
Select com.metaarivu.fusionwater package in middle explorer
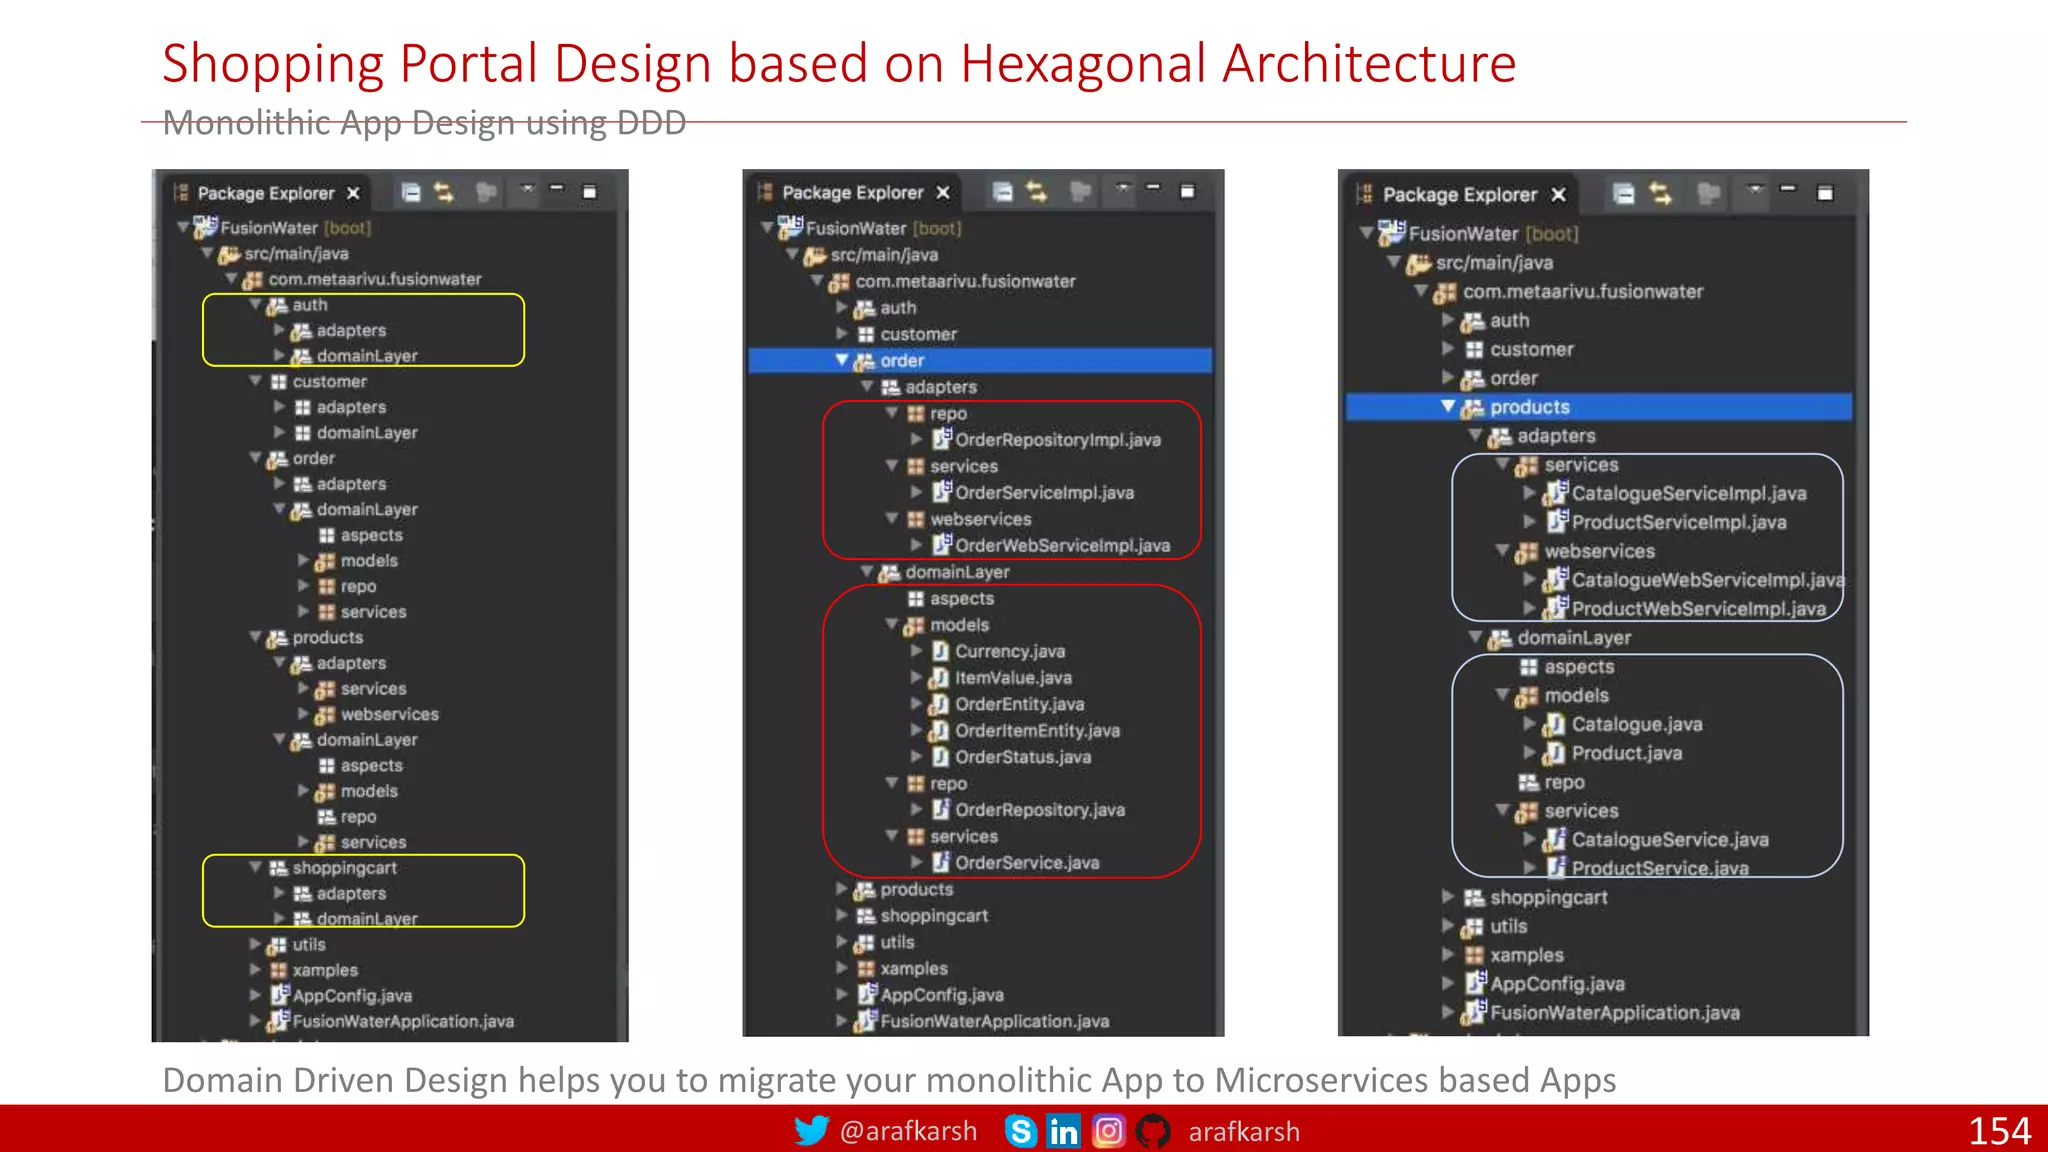(965, 282)
